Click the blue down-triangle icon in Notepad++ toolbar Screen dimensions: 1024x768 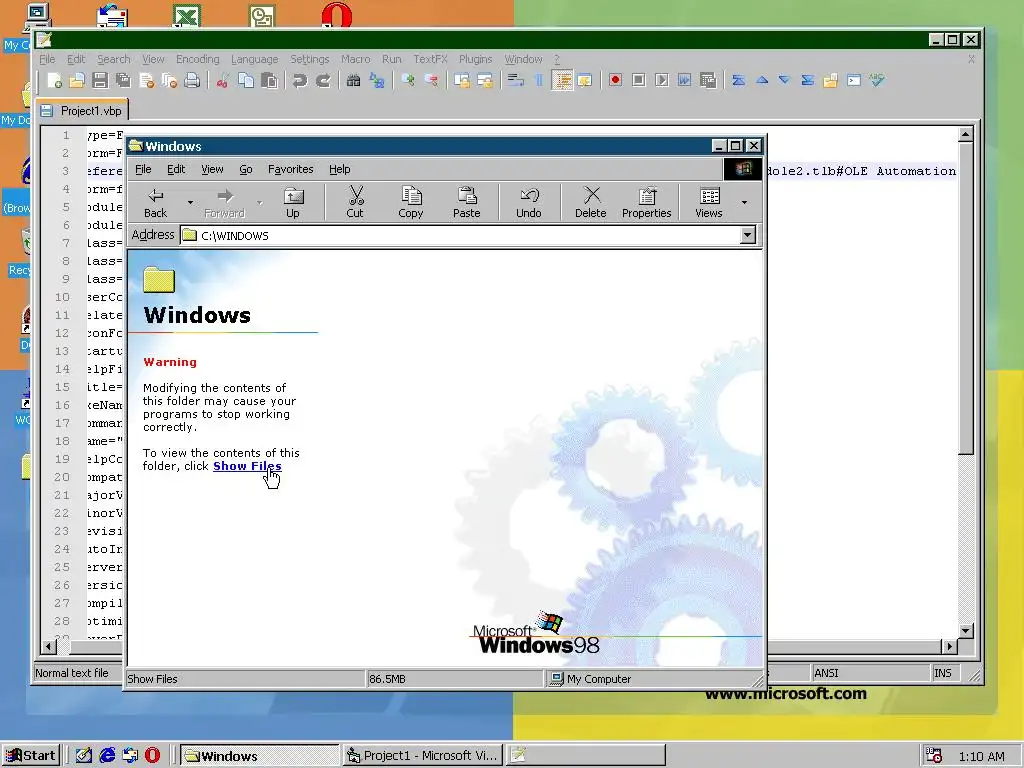click(784, 80)
